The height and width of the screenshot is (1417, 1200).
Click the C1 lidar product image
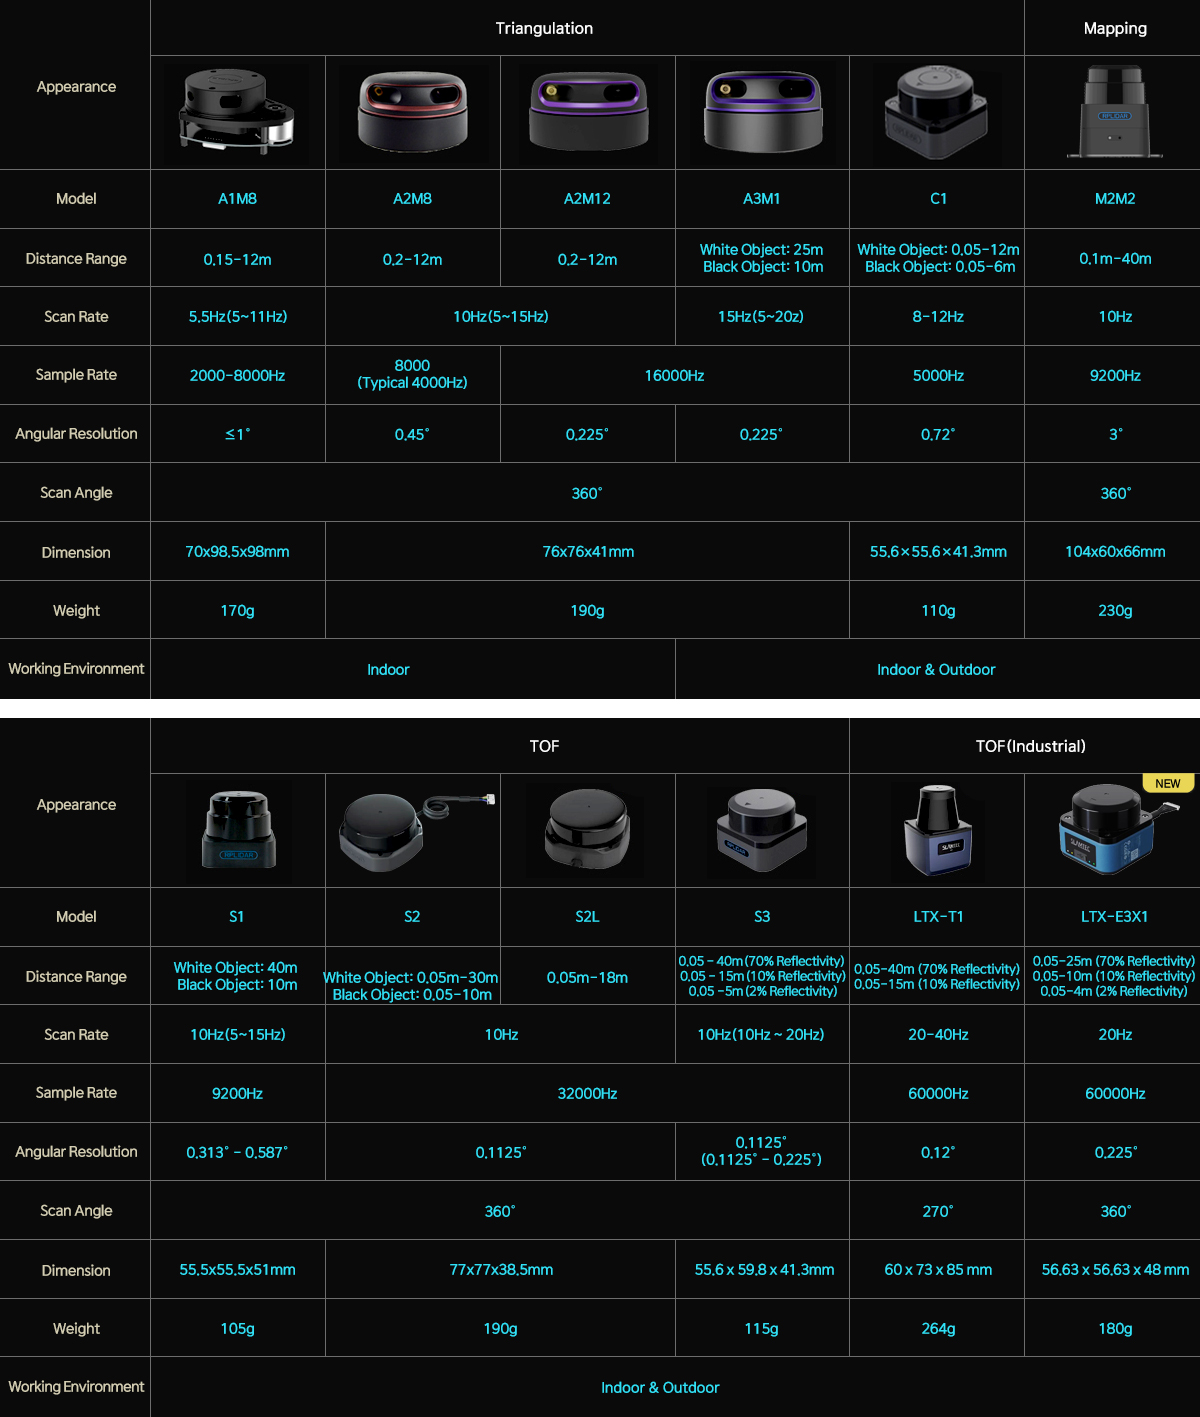[x=937, y=112]
